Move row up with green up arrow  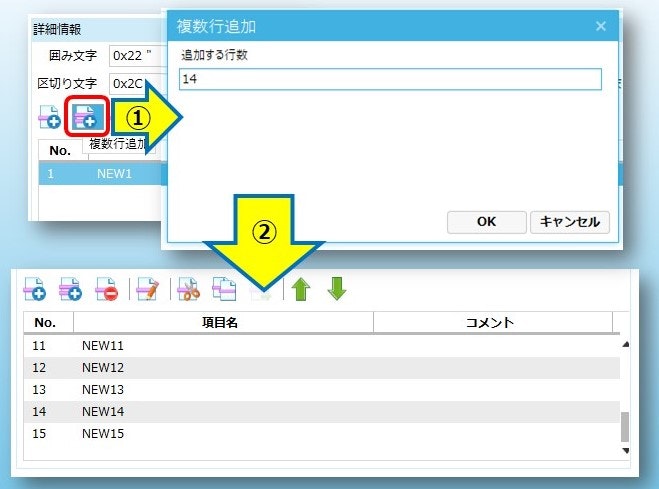pos(301,289)
